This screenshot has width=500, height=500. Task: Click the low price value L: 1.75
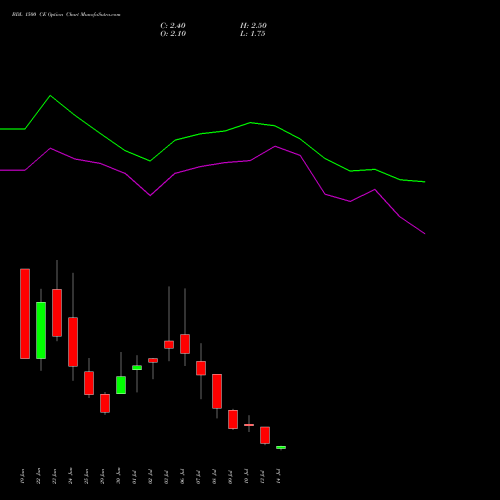click(x=253, y=34)
